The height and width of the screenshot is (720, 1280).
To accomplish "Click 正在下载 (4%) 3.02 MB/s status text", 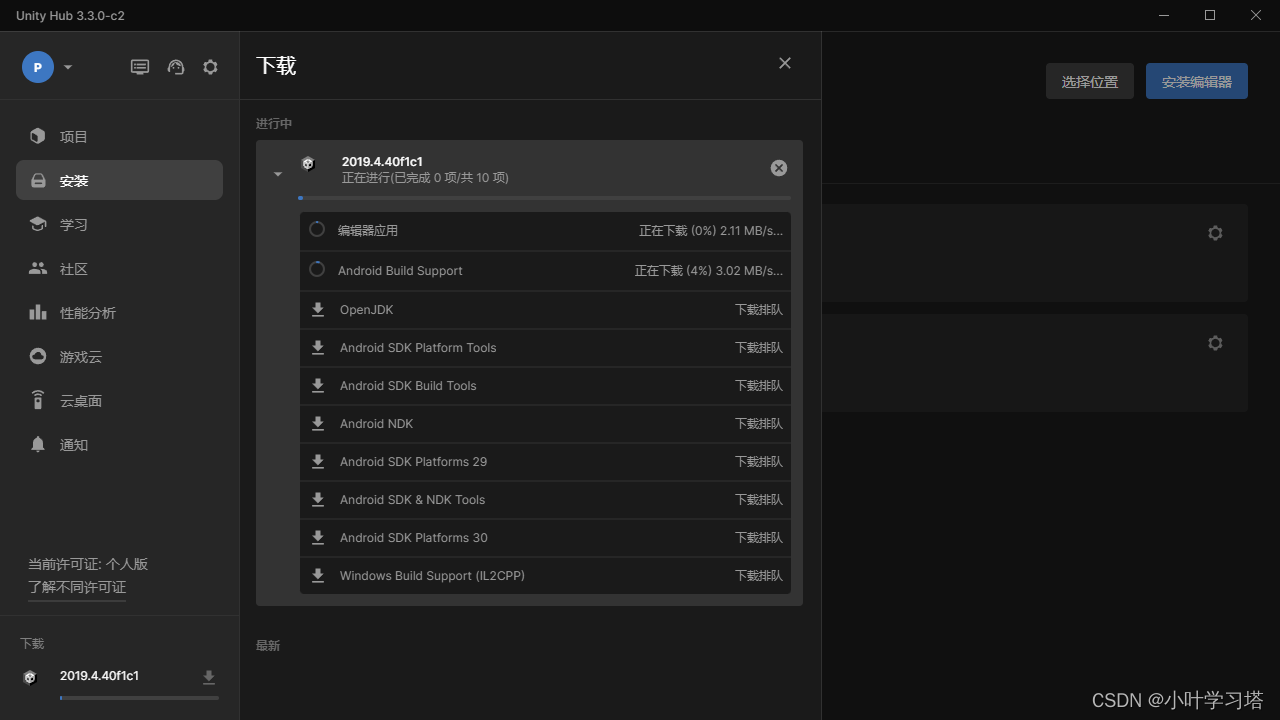I will pyautogui.click(x=709, y=271).
